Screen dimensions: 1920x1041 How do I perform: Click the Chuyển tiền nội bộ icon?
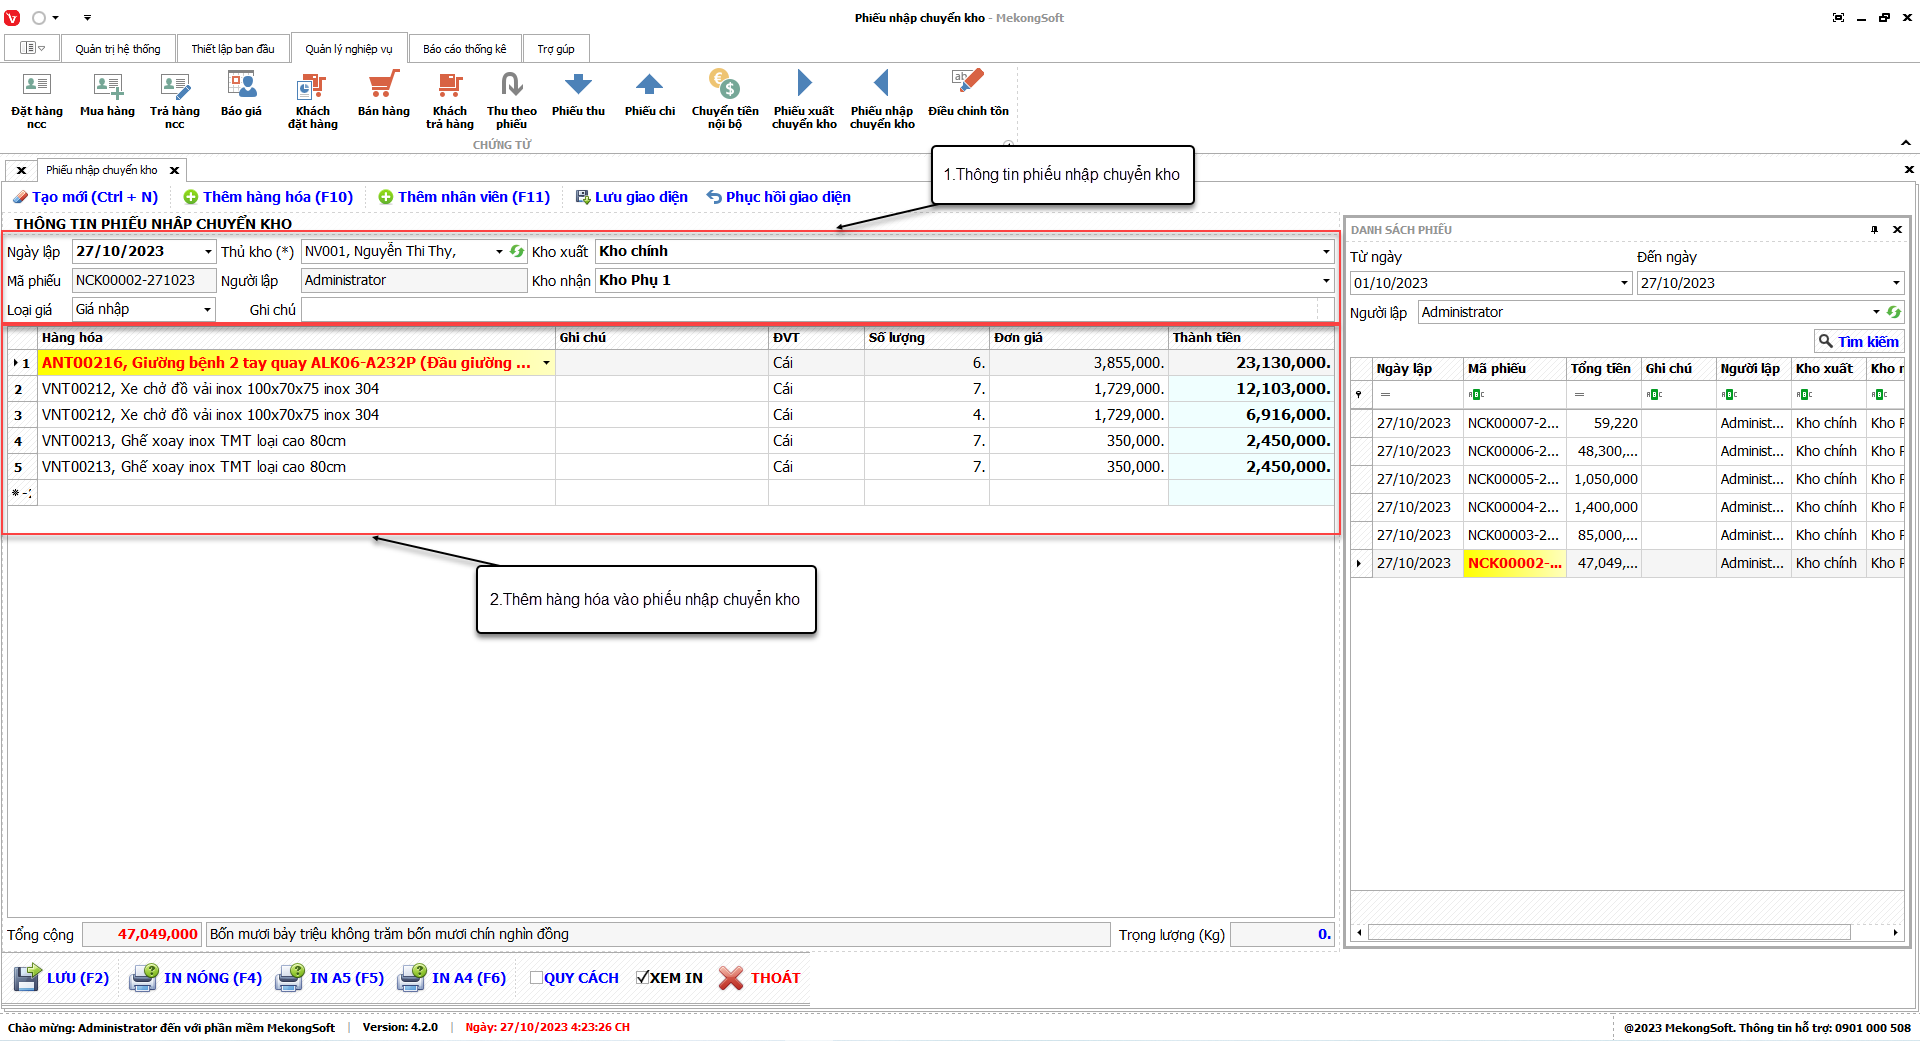[x=725, y=98]
